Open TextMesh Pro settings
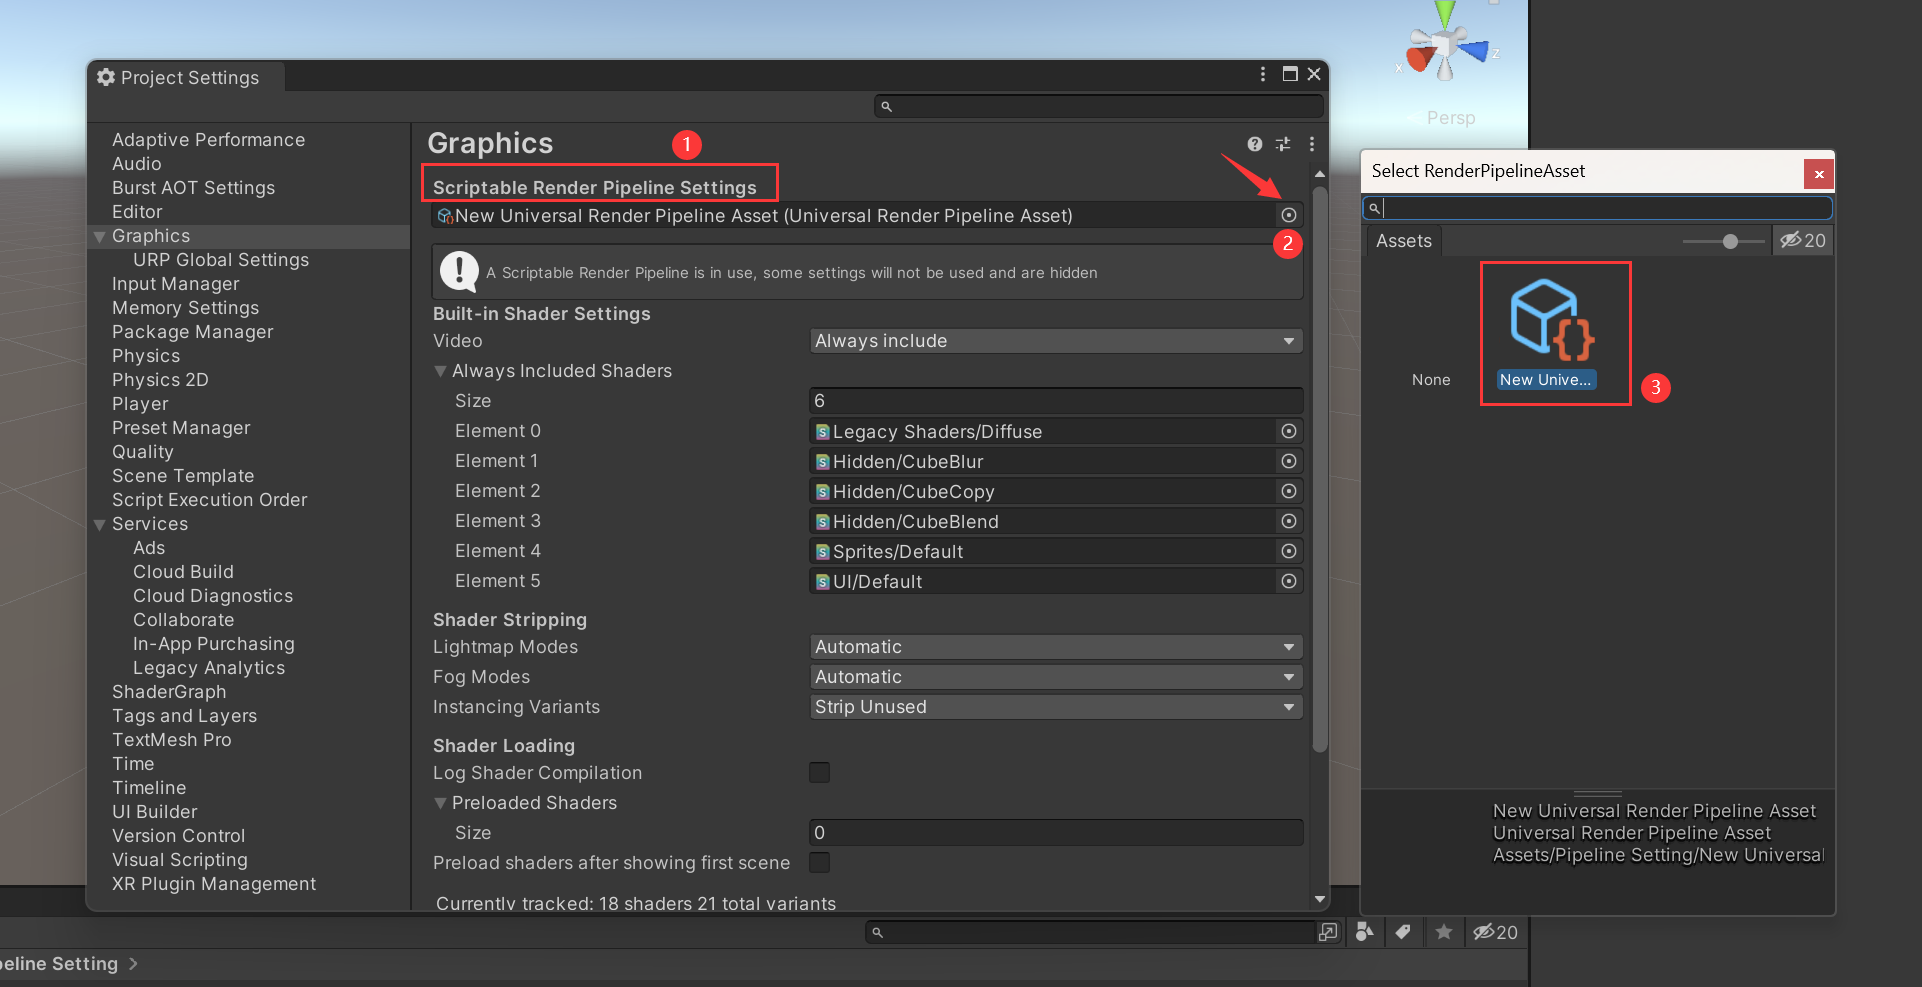The height and width of the screenshot is (987, 1922). [172, 740]
